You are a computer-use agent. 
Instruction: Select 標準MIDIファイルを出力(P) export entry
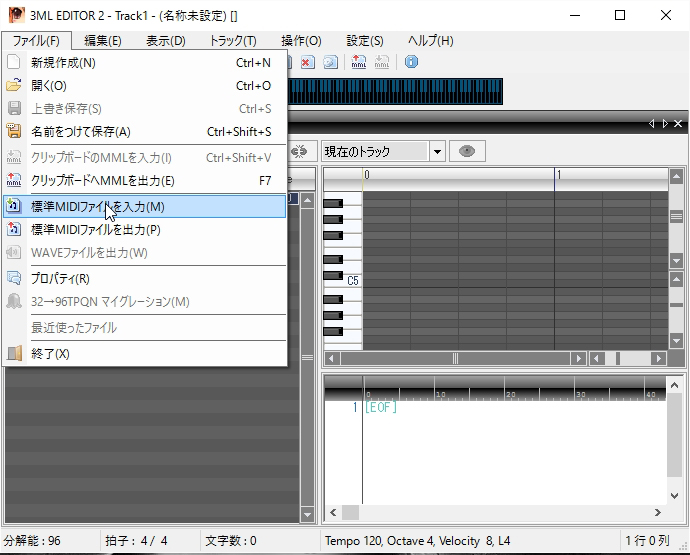point(144,229)
